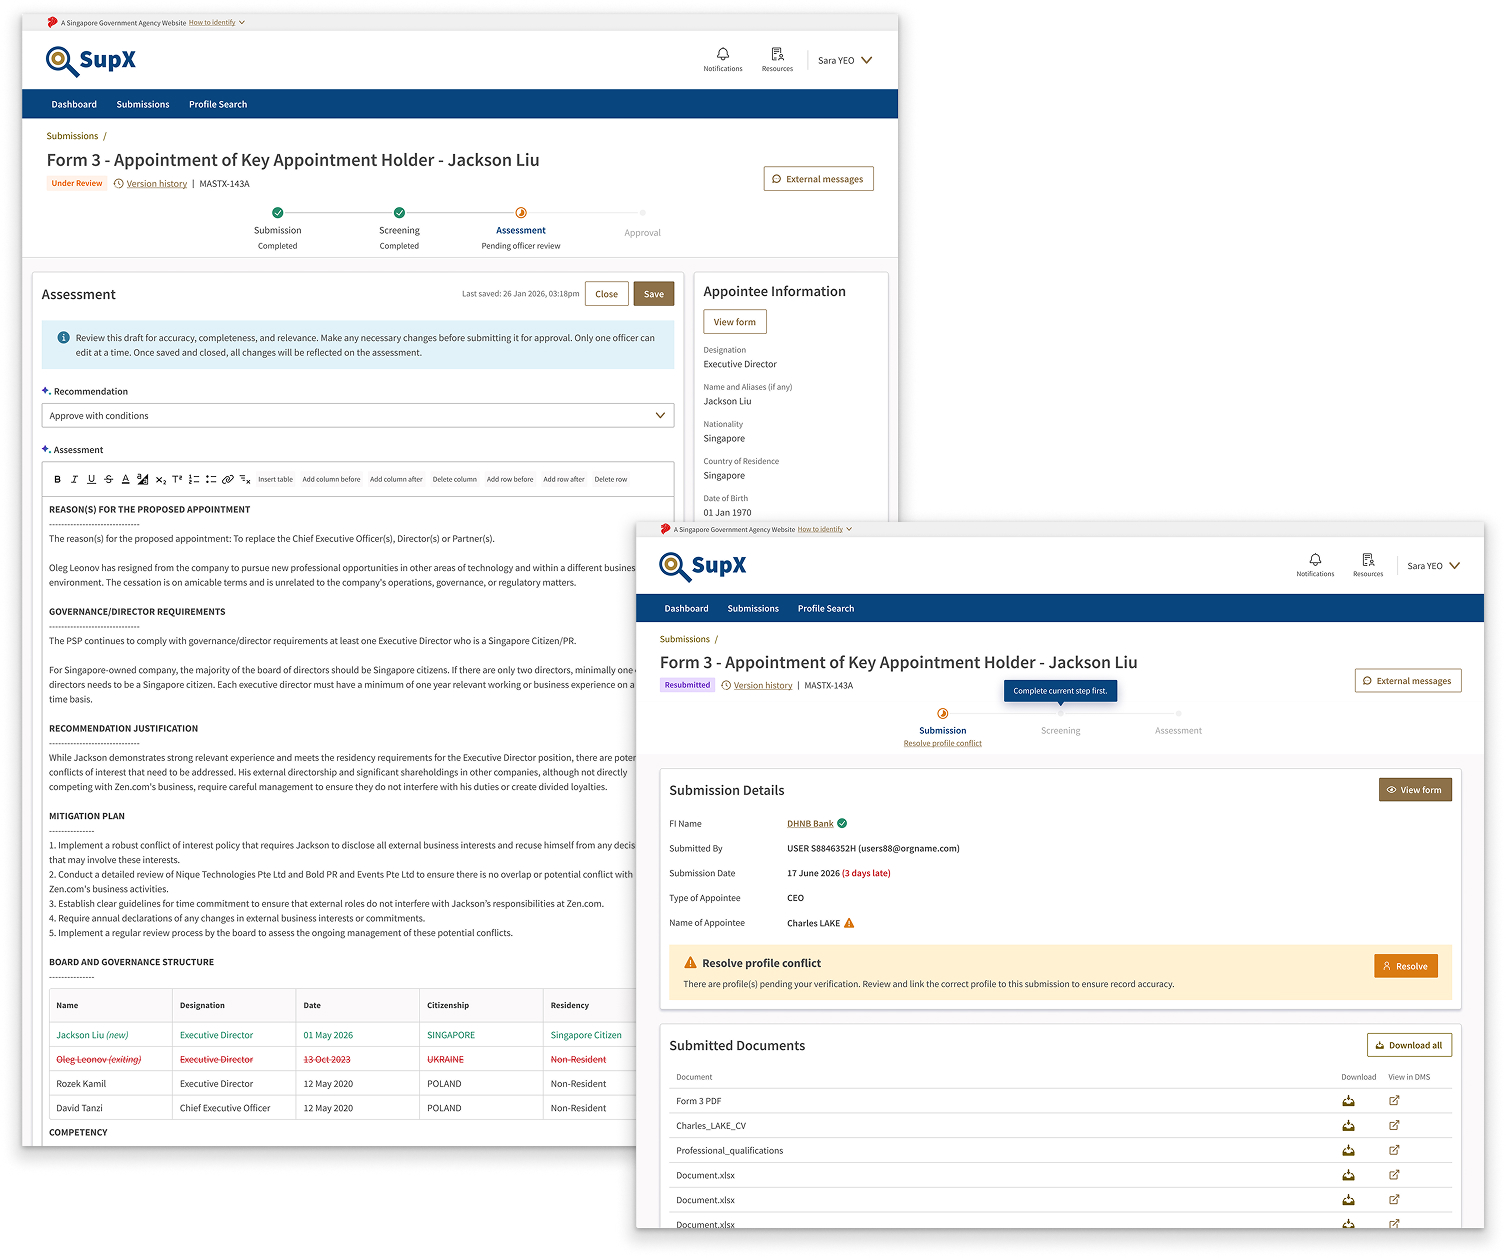Image resolution: width=1506 pixels, height=1258 pixels.
Task: Click the orange Resolve button
Action: pos(1406,966)
